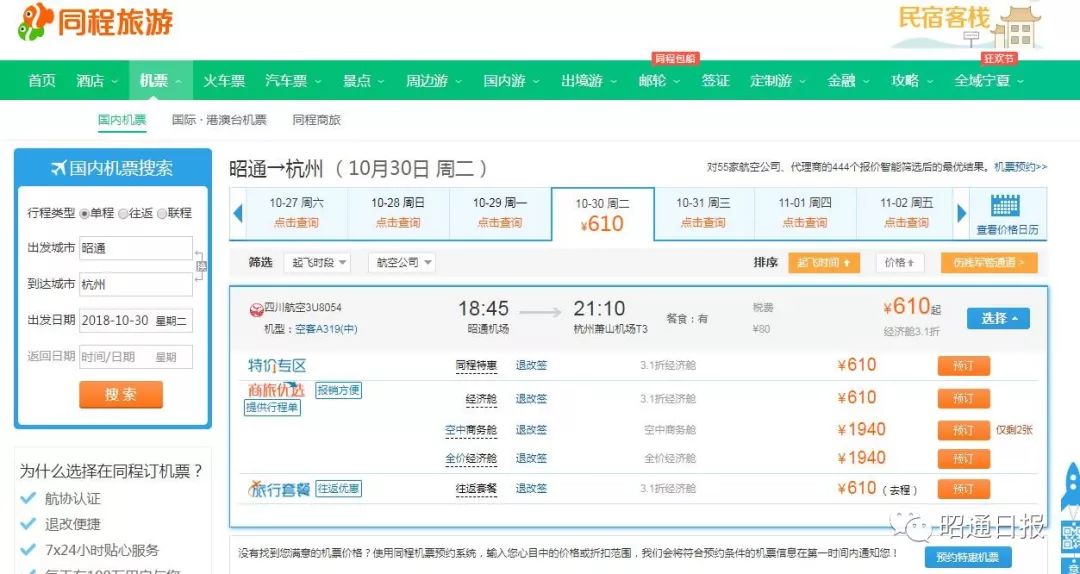The image size is (1080, 574).
Task: Switch to 国际·港澳台机票 sub-tab
Action: pyautogui.click(x=219, y=120)
